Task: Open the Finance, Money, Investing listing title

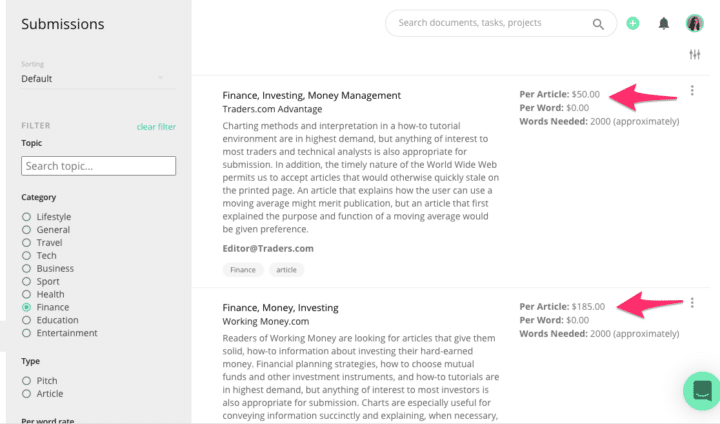Action: (x=280, y=308)
